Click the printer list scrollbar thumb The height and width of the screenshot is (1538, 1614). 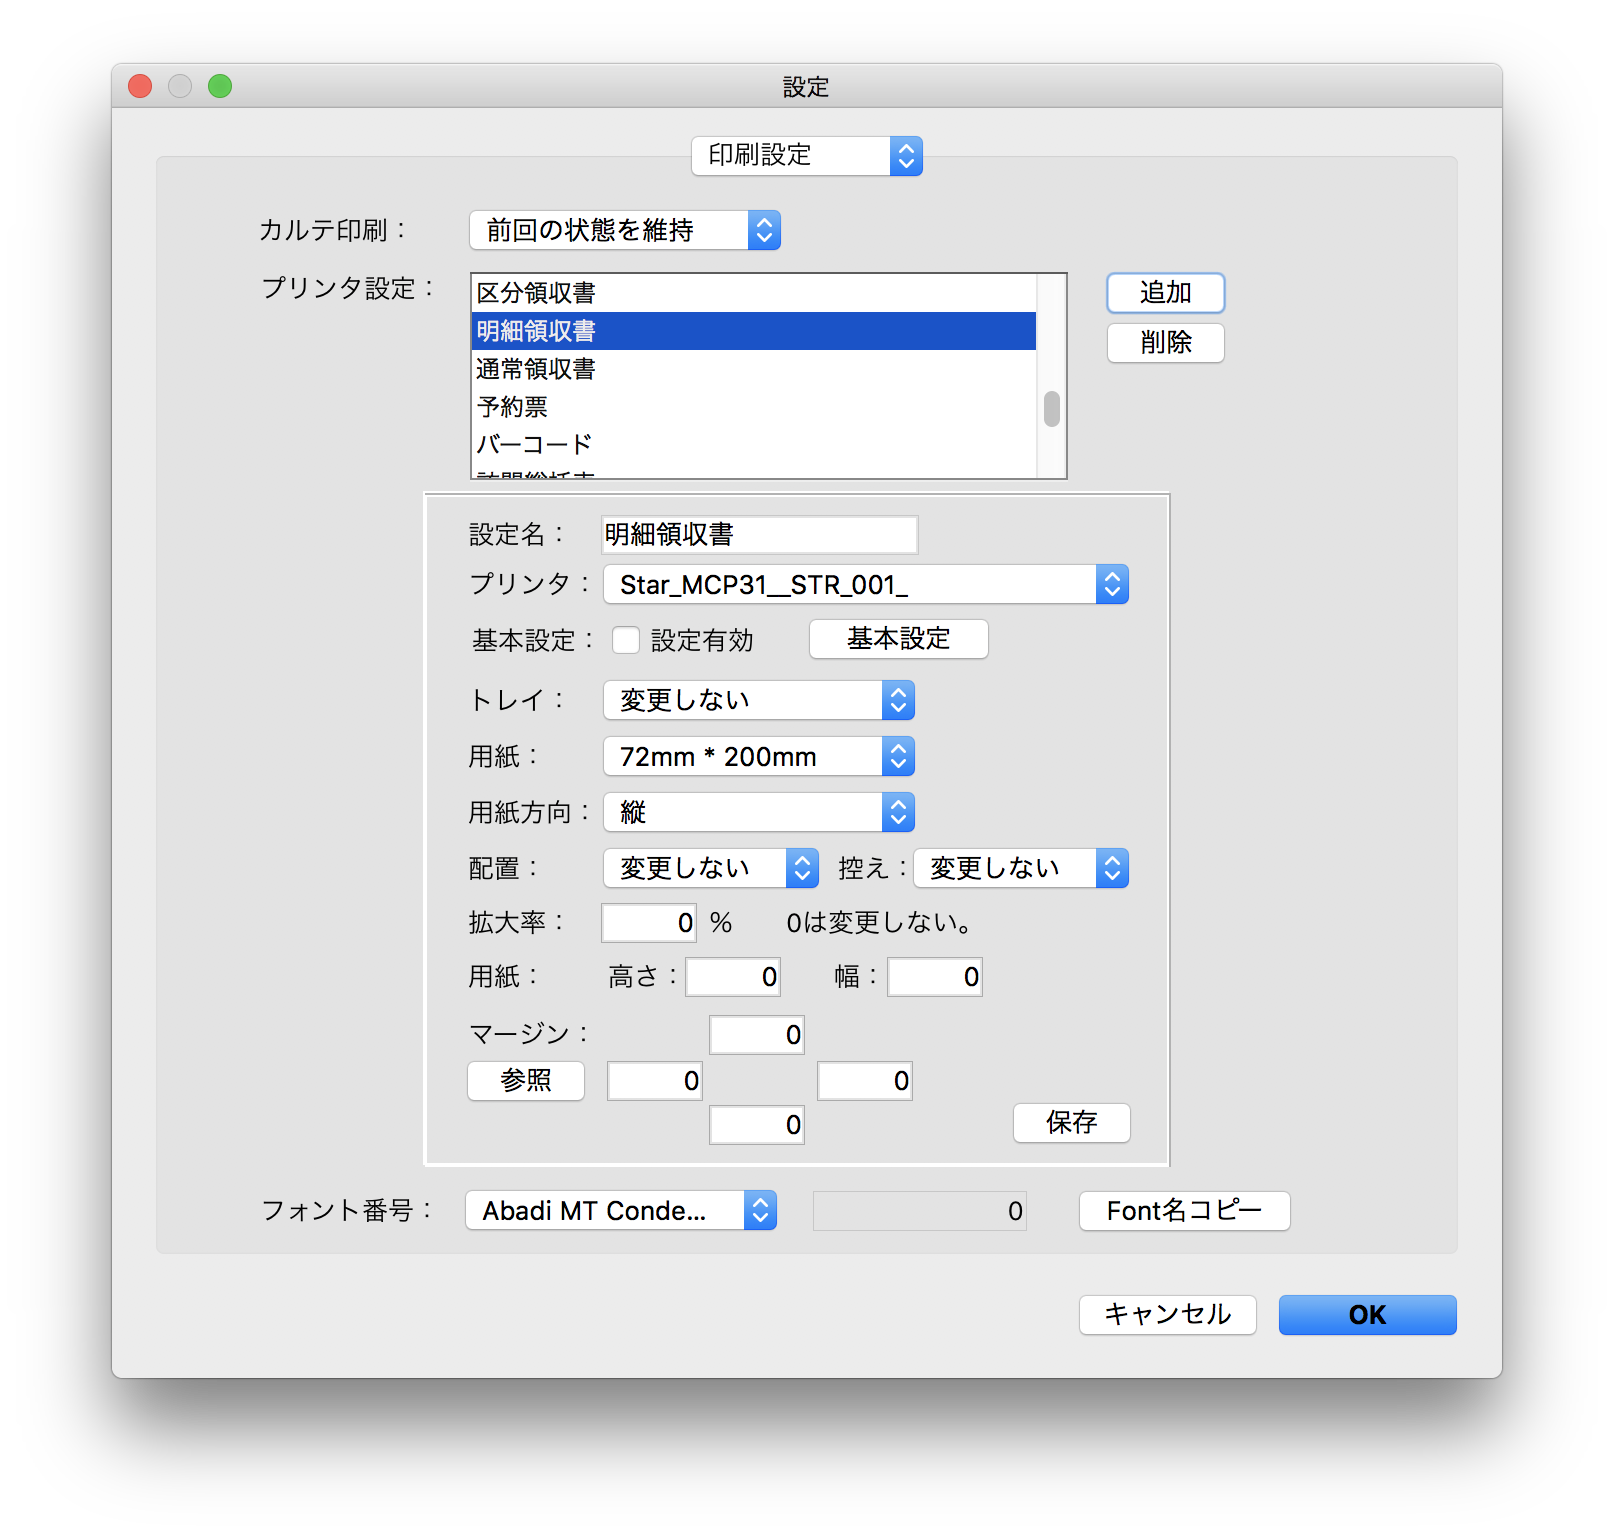[1051, 409]
